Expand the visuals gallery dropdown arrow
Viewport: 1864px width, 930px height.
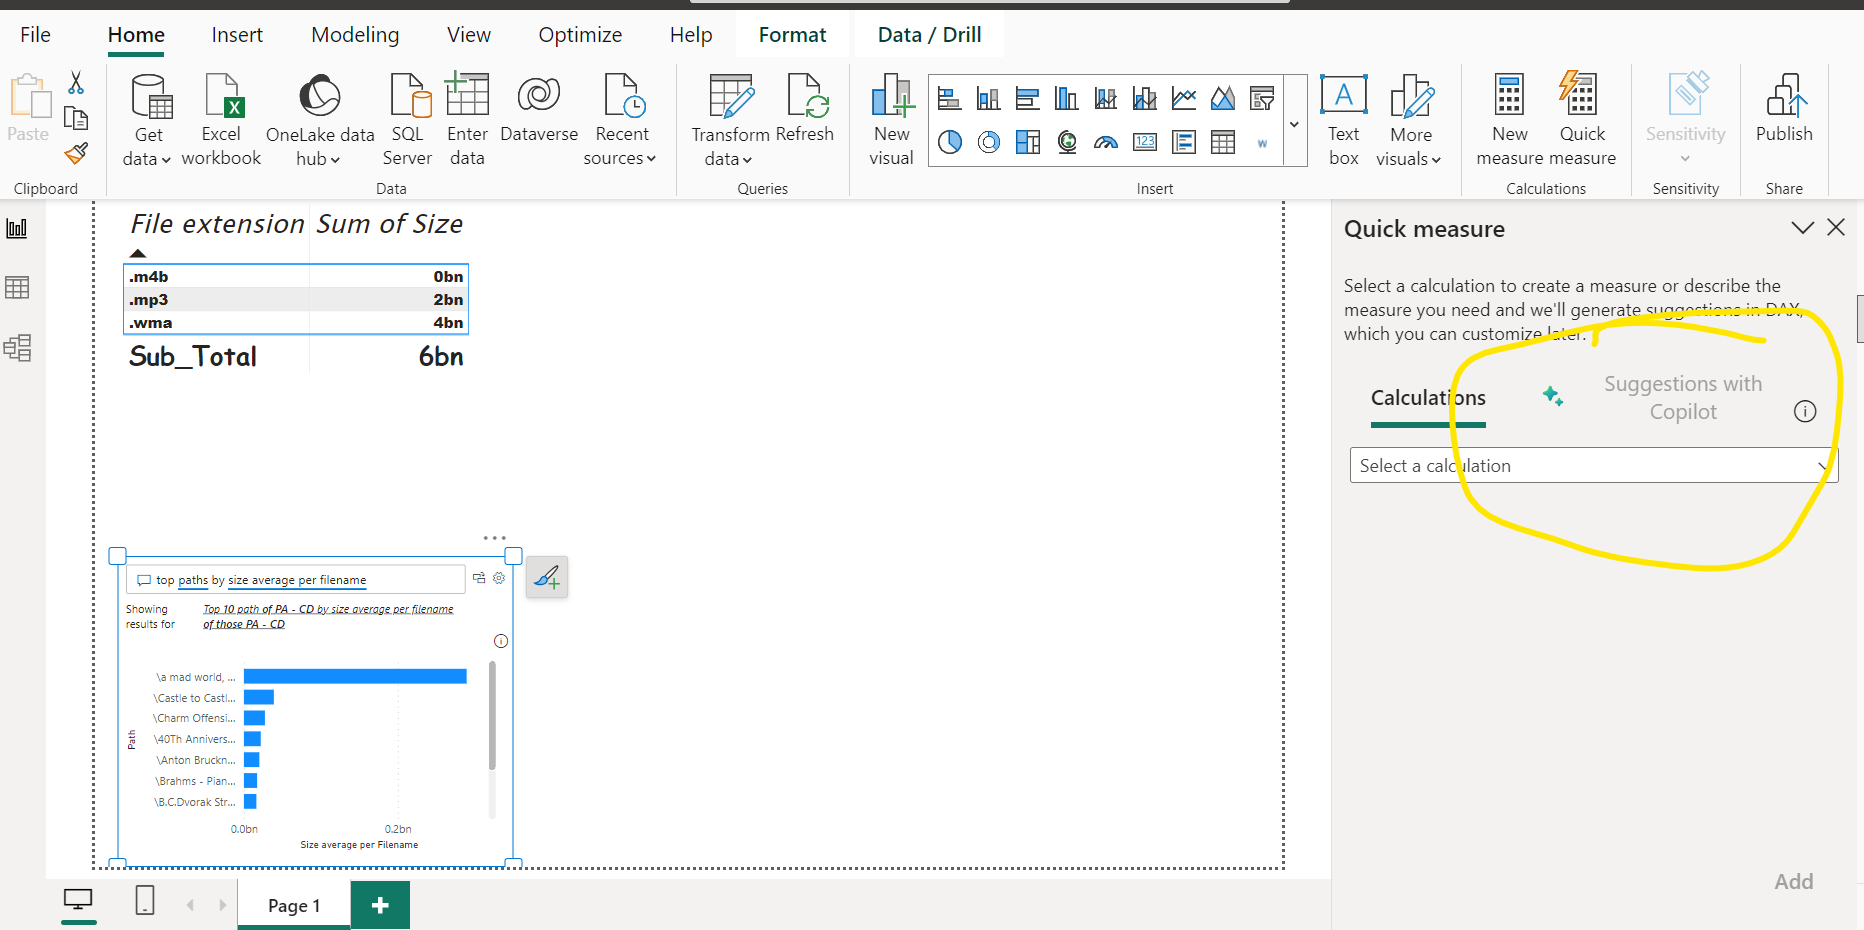point(1294,124)
